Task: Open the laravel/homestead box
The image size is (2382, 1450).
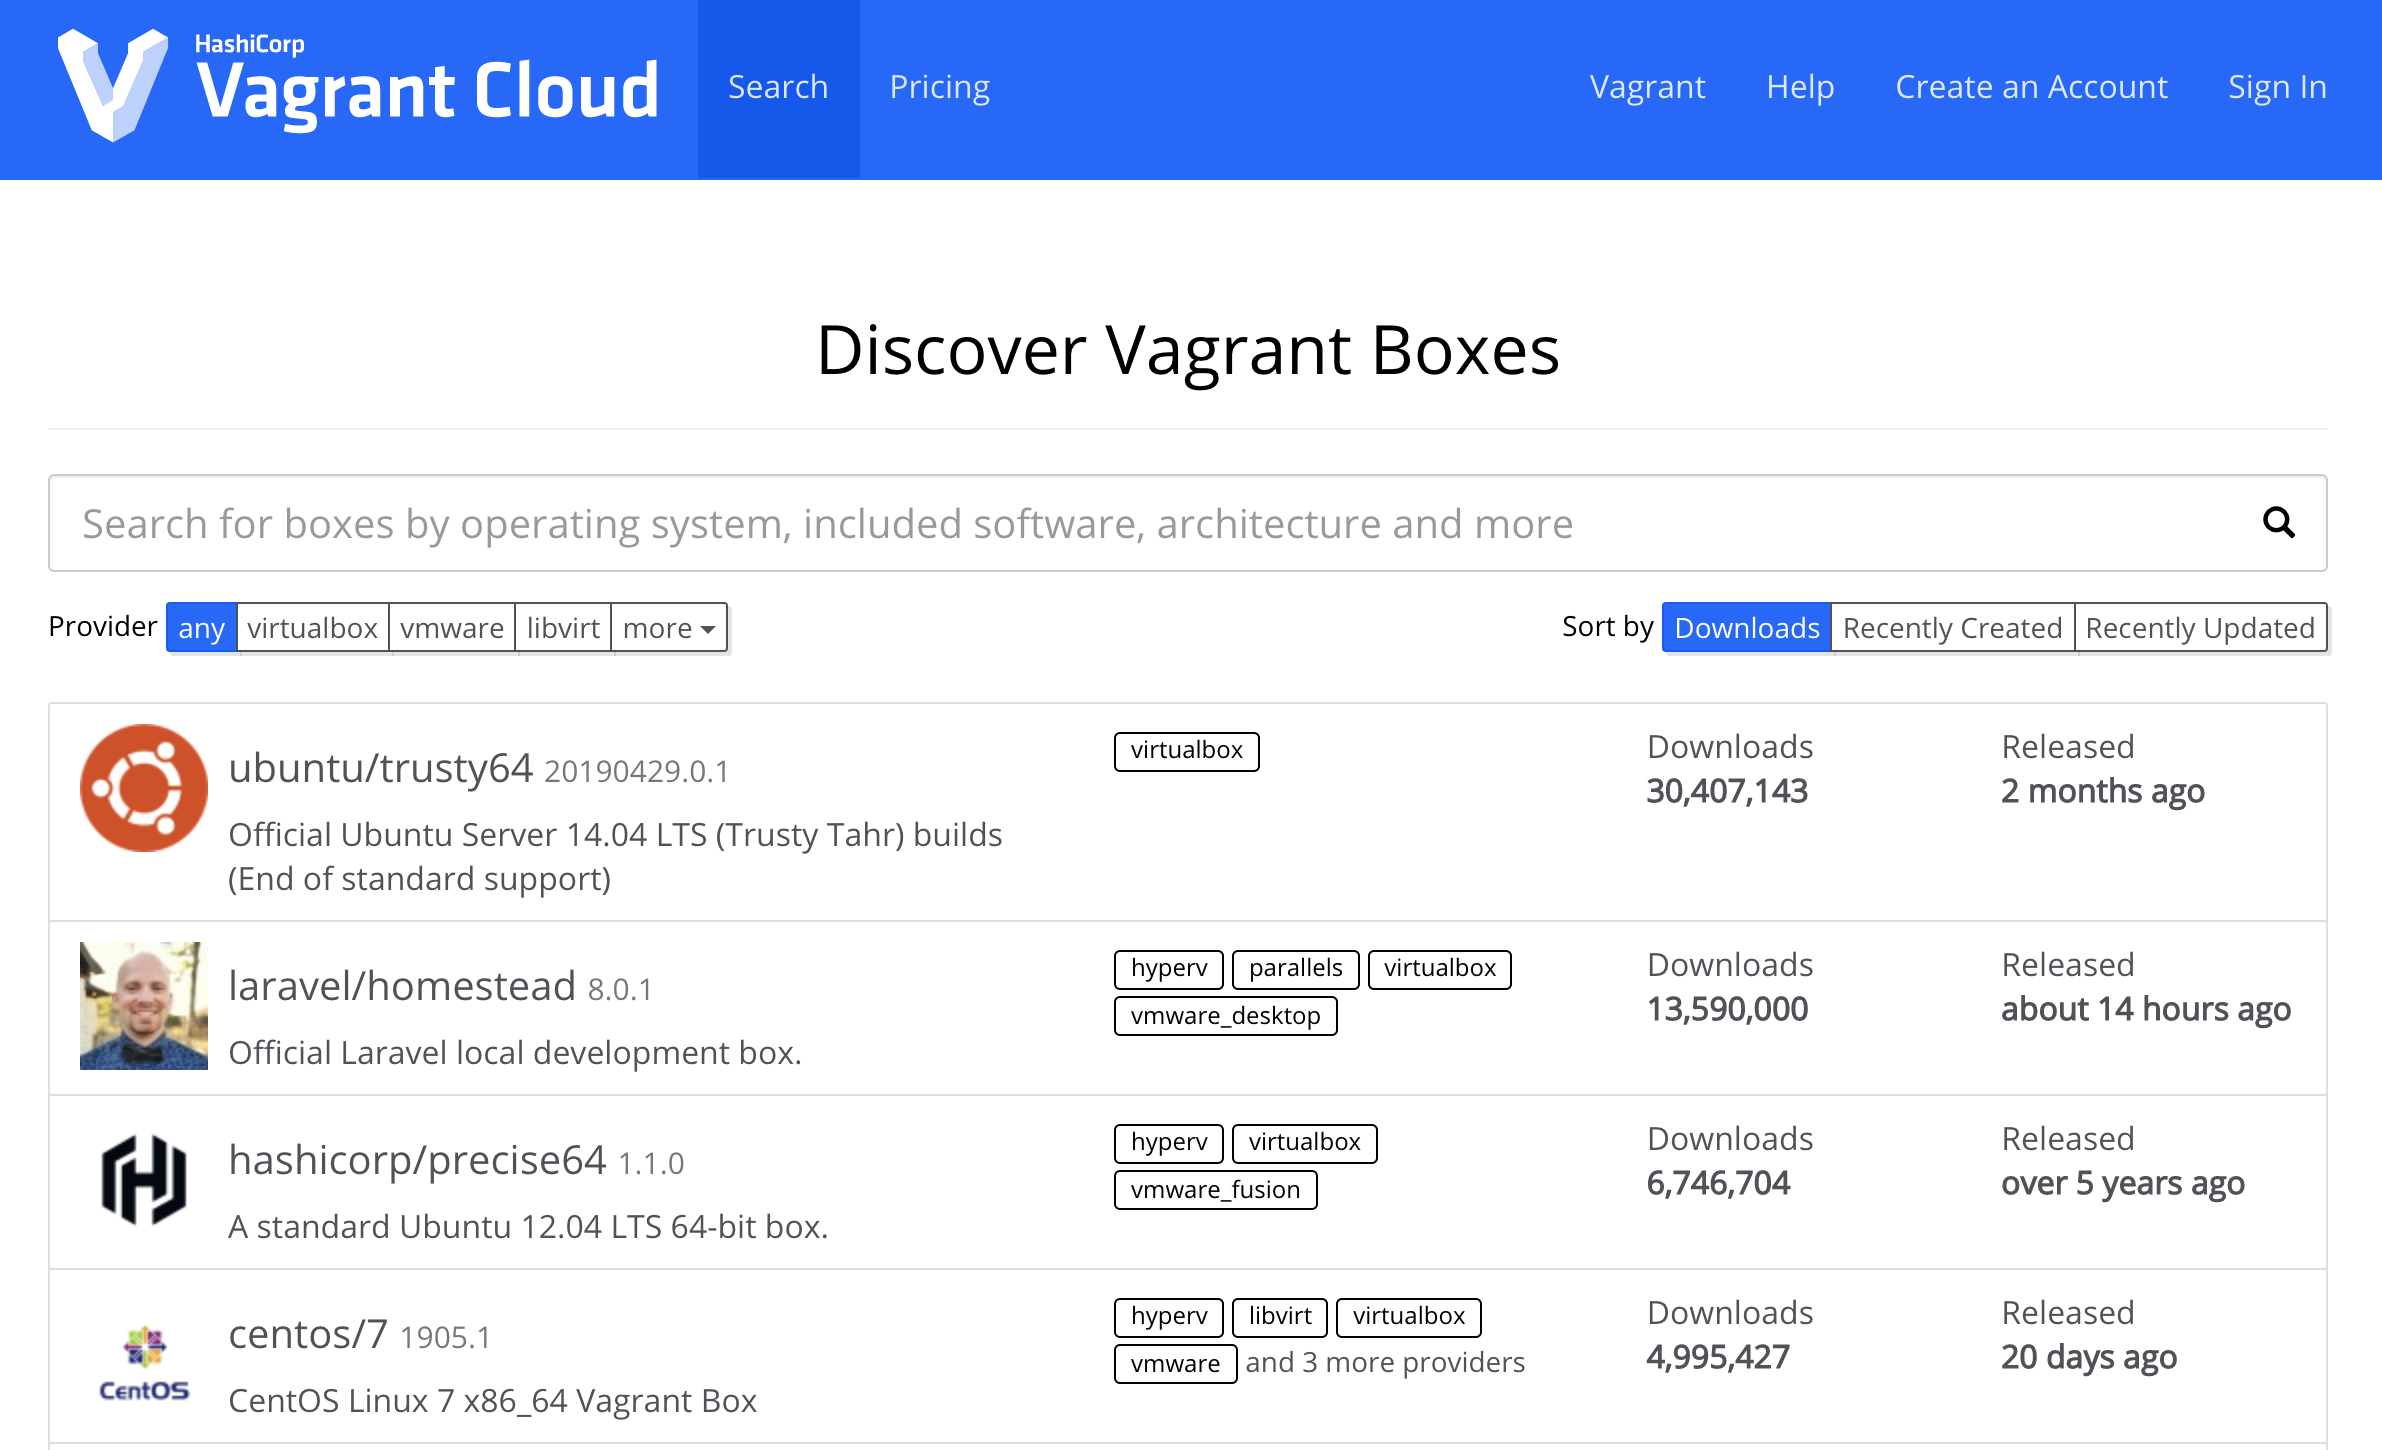Action: (x=402, y=986)
